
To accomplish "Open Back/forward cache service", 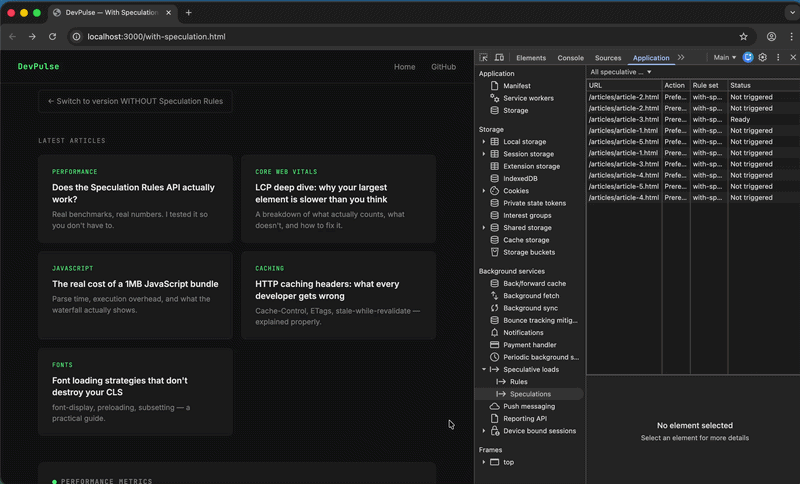I will 534,284.
